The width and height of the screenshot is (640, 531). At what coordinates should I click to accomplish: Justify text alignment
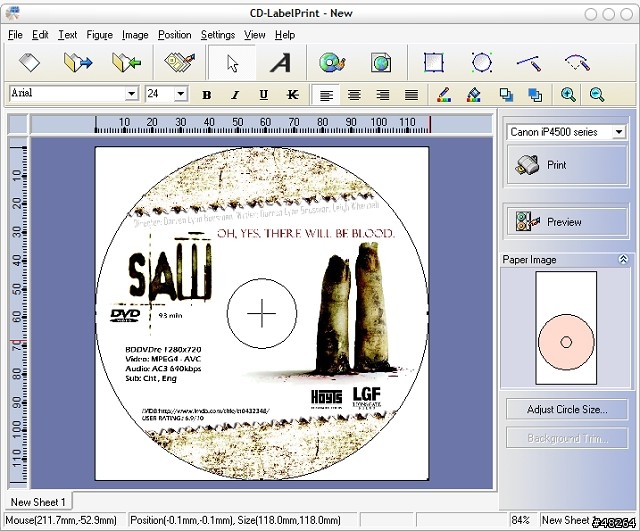(411, 95)
